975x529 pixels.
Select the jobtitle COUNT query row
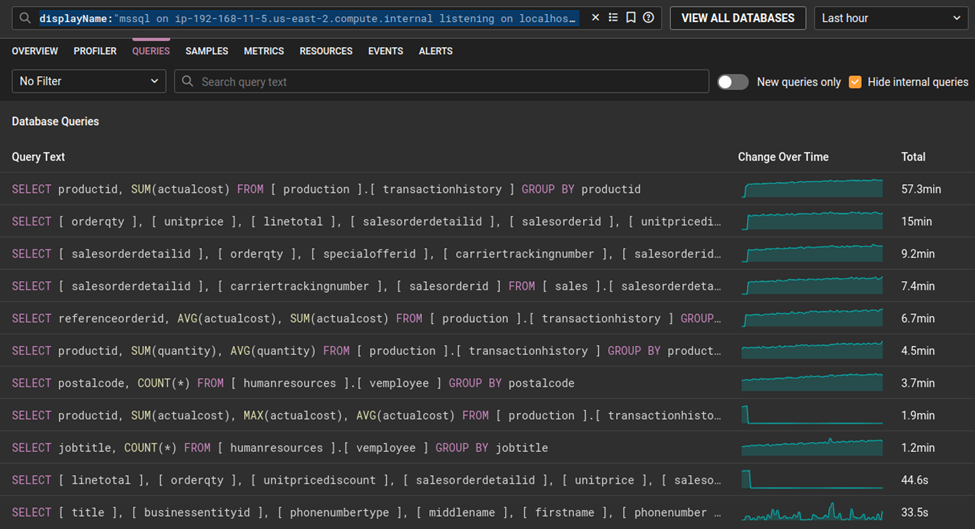click(280, 448)
